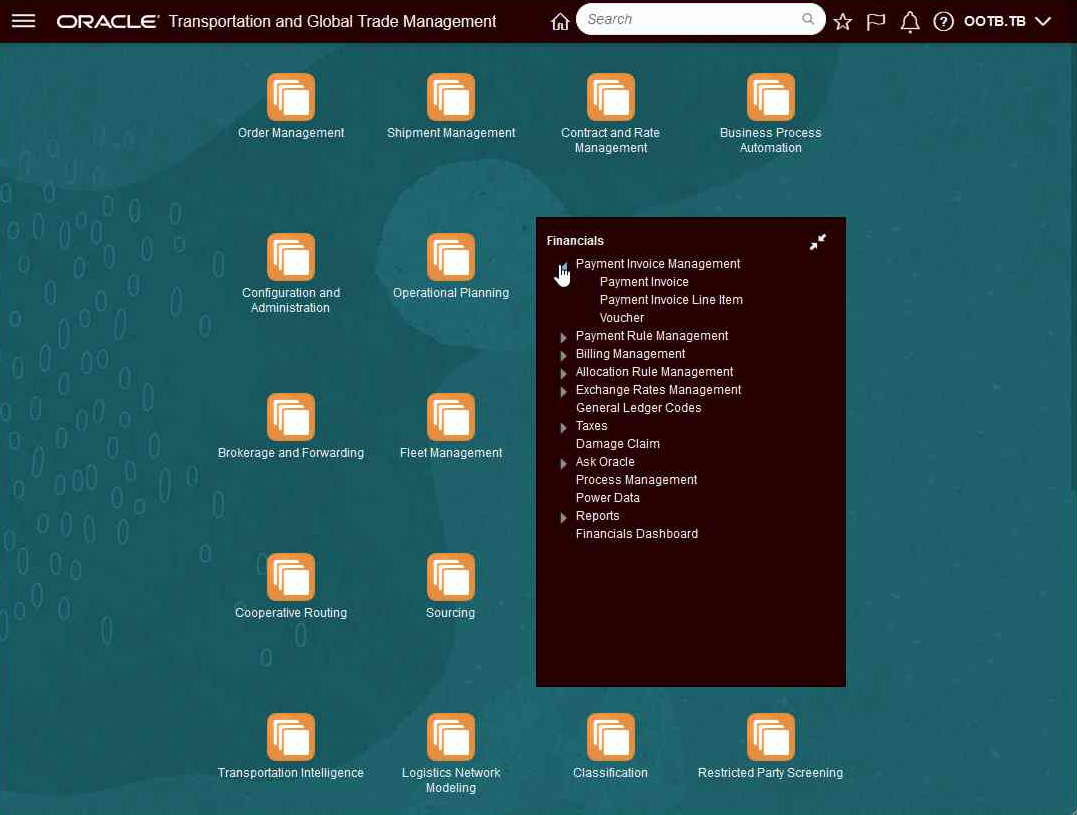Click the Sourcing text label
1077x815 pixels.
(x=451, y=612)
